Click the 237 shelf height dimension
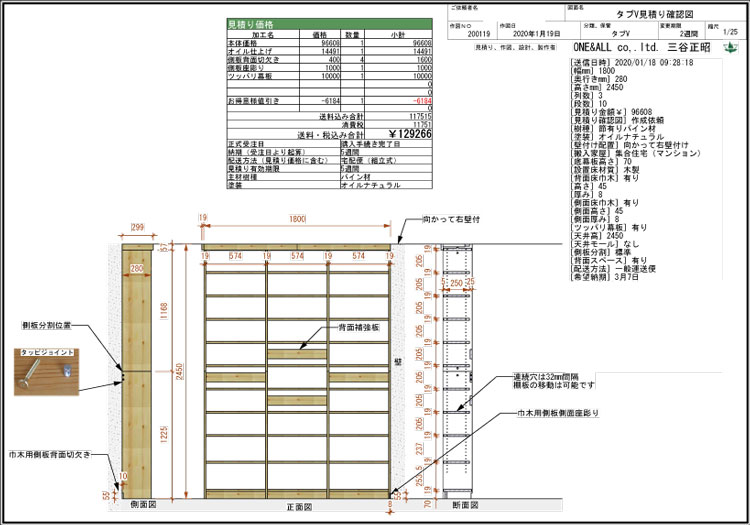The width and height of the screenshot is (750, 525). click(419, 448)
